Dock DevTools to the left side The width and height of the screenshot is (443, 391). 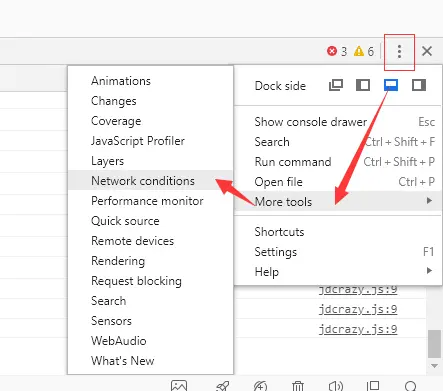coord(363,85)
